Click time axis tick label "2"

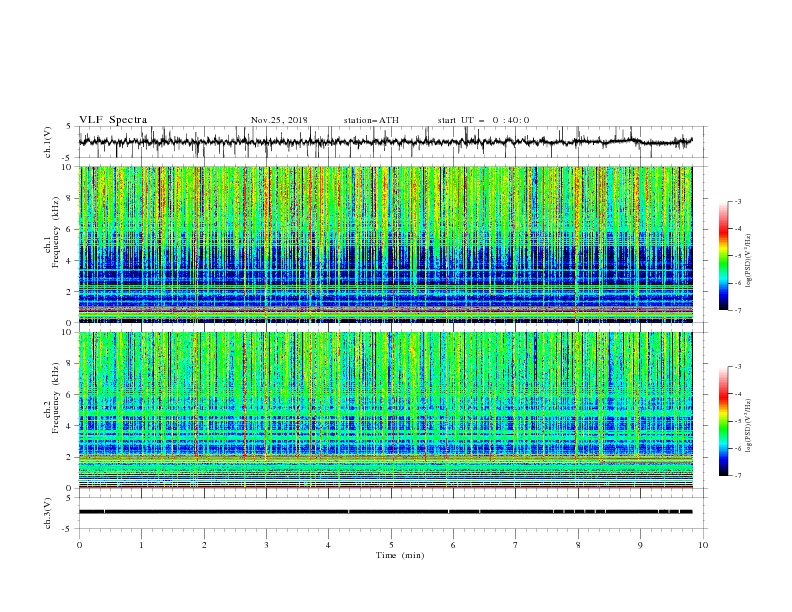point(204,545)
